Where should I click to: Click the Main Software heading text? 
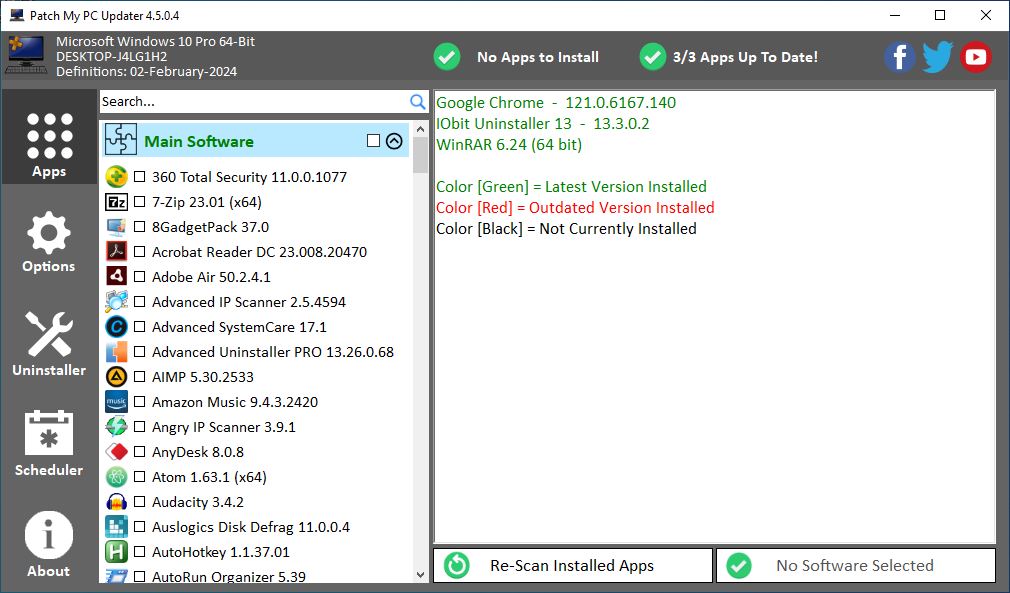click(x=199, y=141)
